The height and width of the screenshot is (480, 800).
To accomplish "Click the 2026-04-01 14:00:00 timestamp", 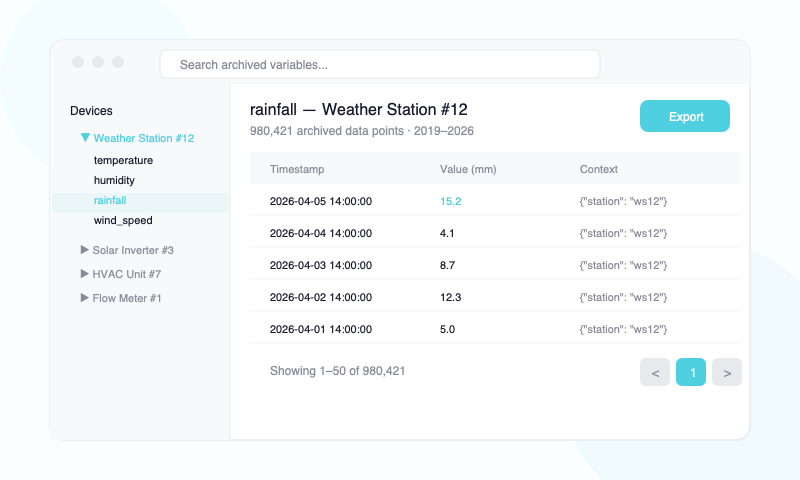I will click(321, 330).
